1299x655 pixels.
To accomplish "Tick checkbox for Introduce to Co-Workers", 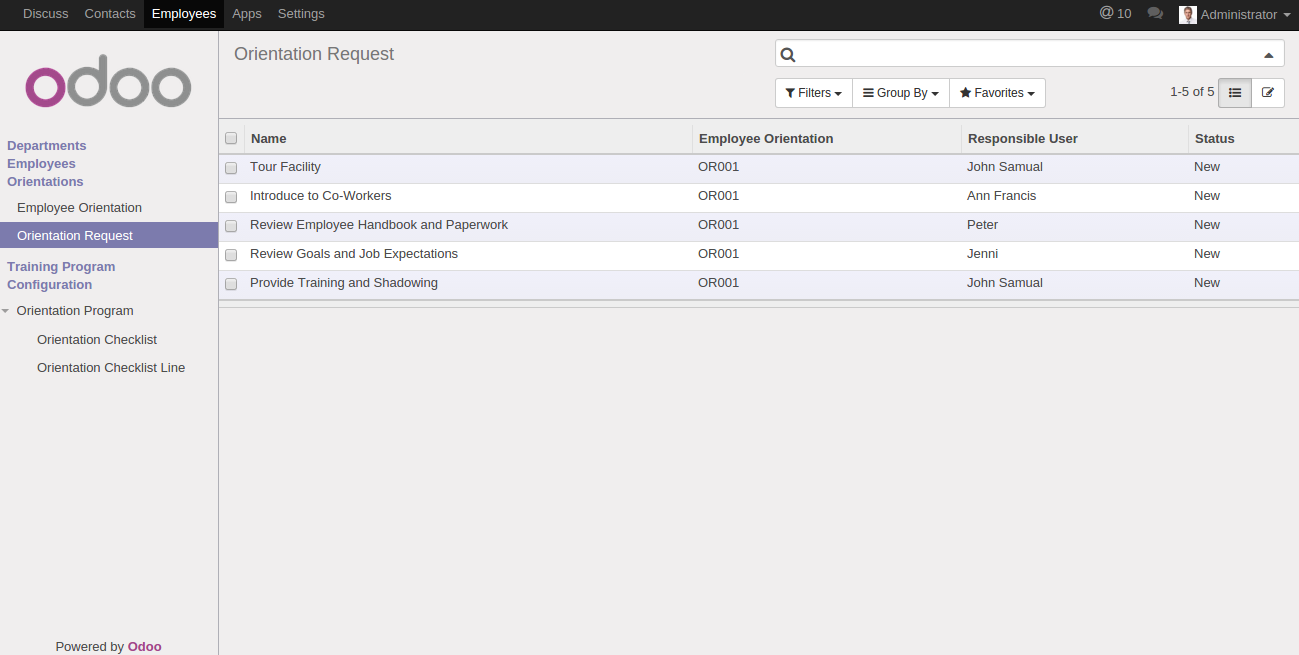I will [231, 197].
